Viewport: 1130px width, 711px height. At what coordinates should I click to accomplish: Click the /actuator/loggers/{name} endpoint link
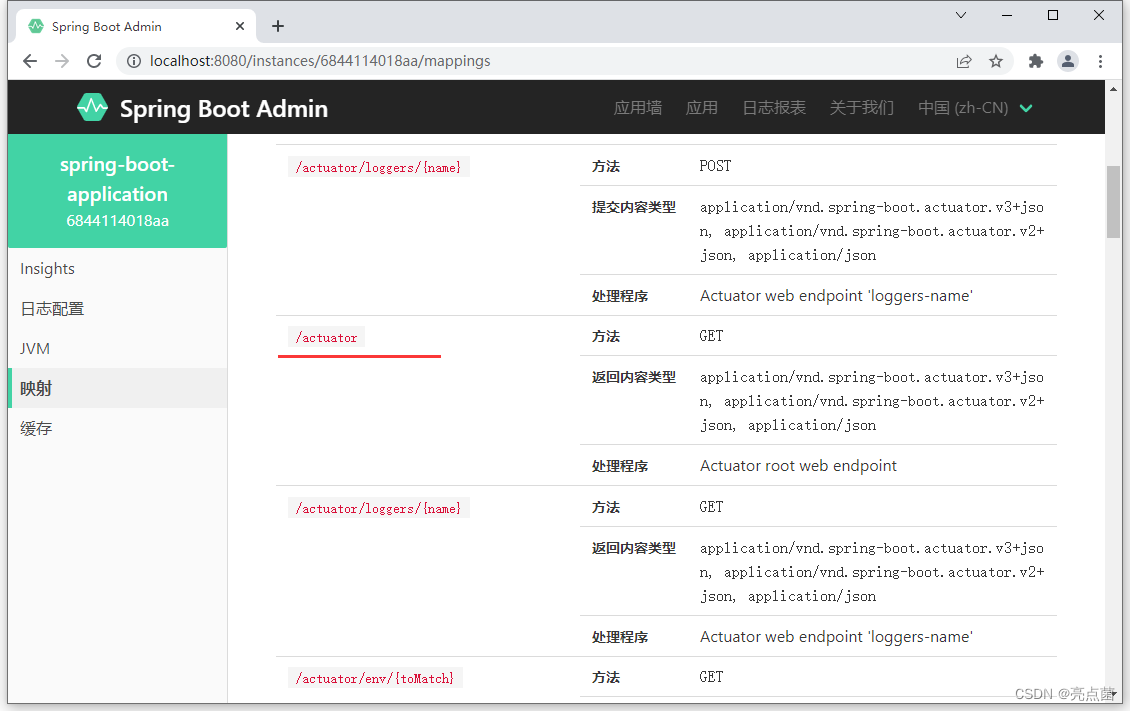[x=378, y=166]
